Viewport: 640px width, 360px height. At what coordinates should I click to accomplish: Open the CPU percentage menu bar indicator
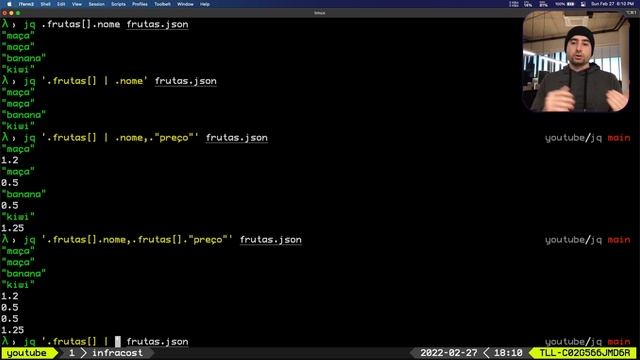pyautogui.click(x=528, y=4)
